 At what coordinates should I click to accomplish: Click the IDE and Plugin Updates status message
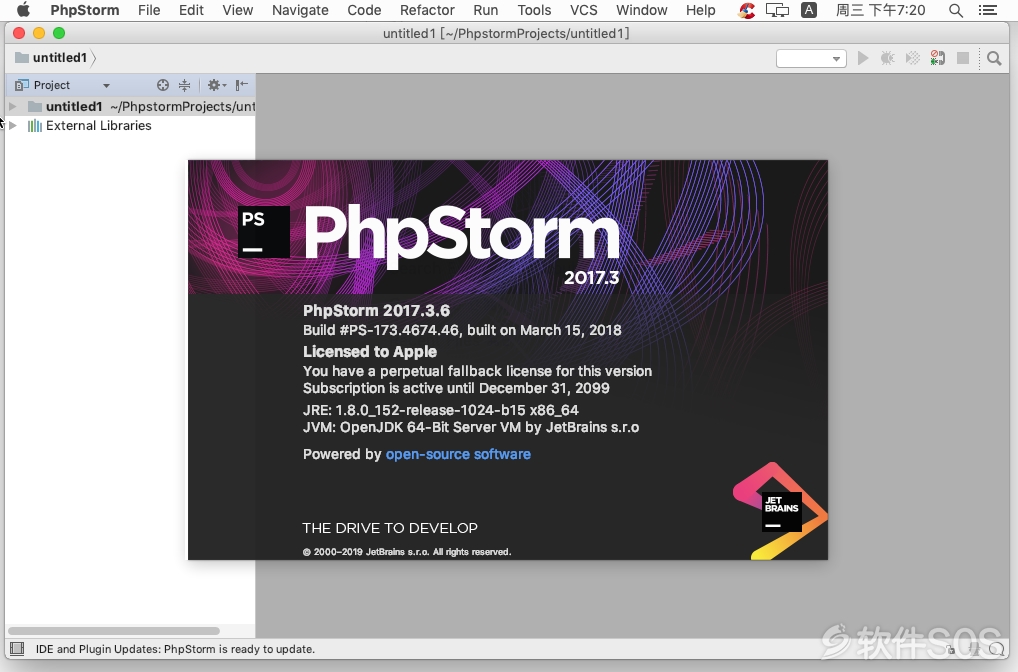coord(175,649)
